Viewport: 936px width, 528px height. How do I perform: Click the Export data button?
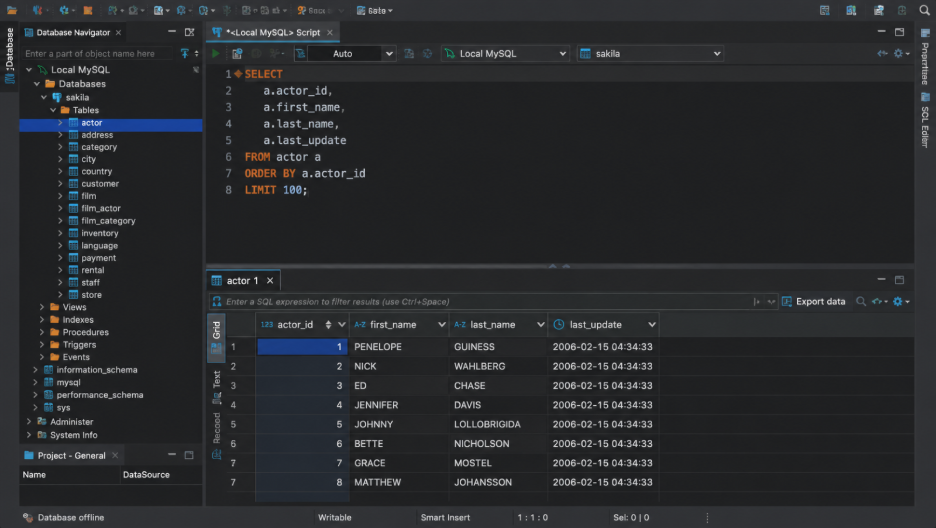click(x=814, y=302)
